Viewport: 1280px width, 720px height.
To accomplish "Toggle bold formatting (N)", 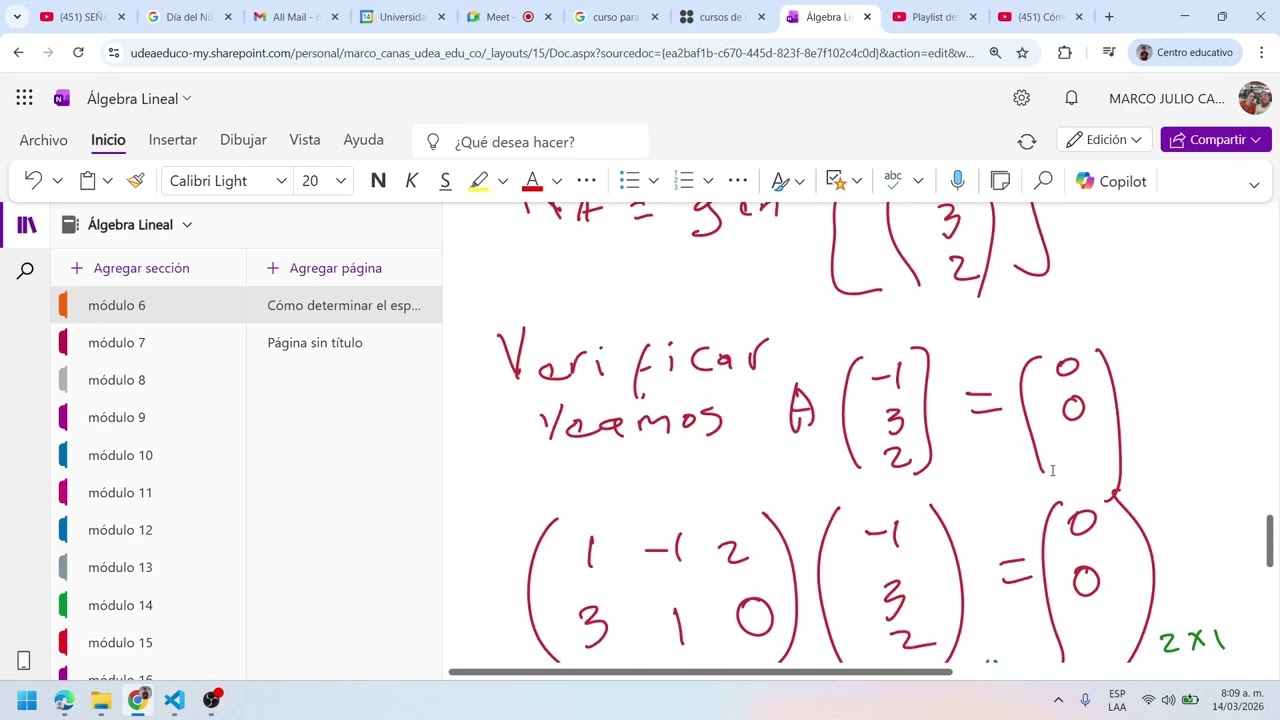I will tap(378, 181).
